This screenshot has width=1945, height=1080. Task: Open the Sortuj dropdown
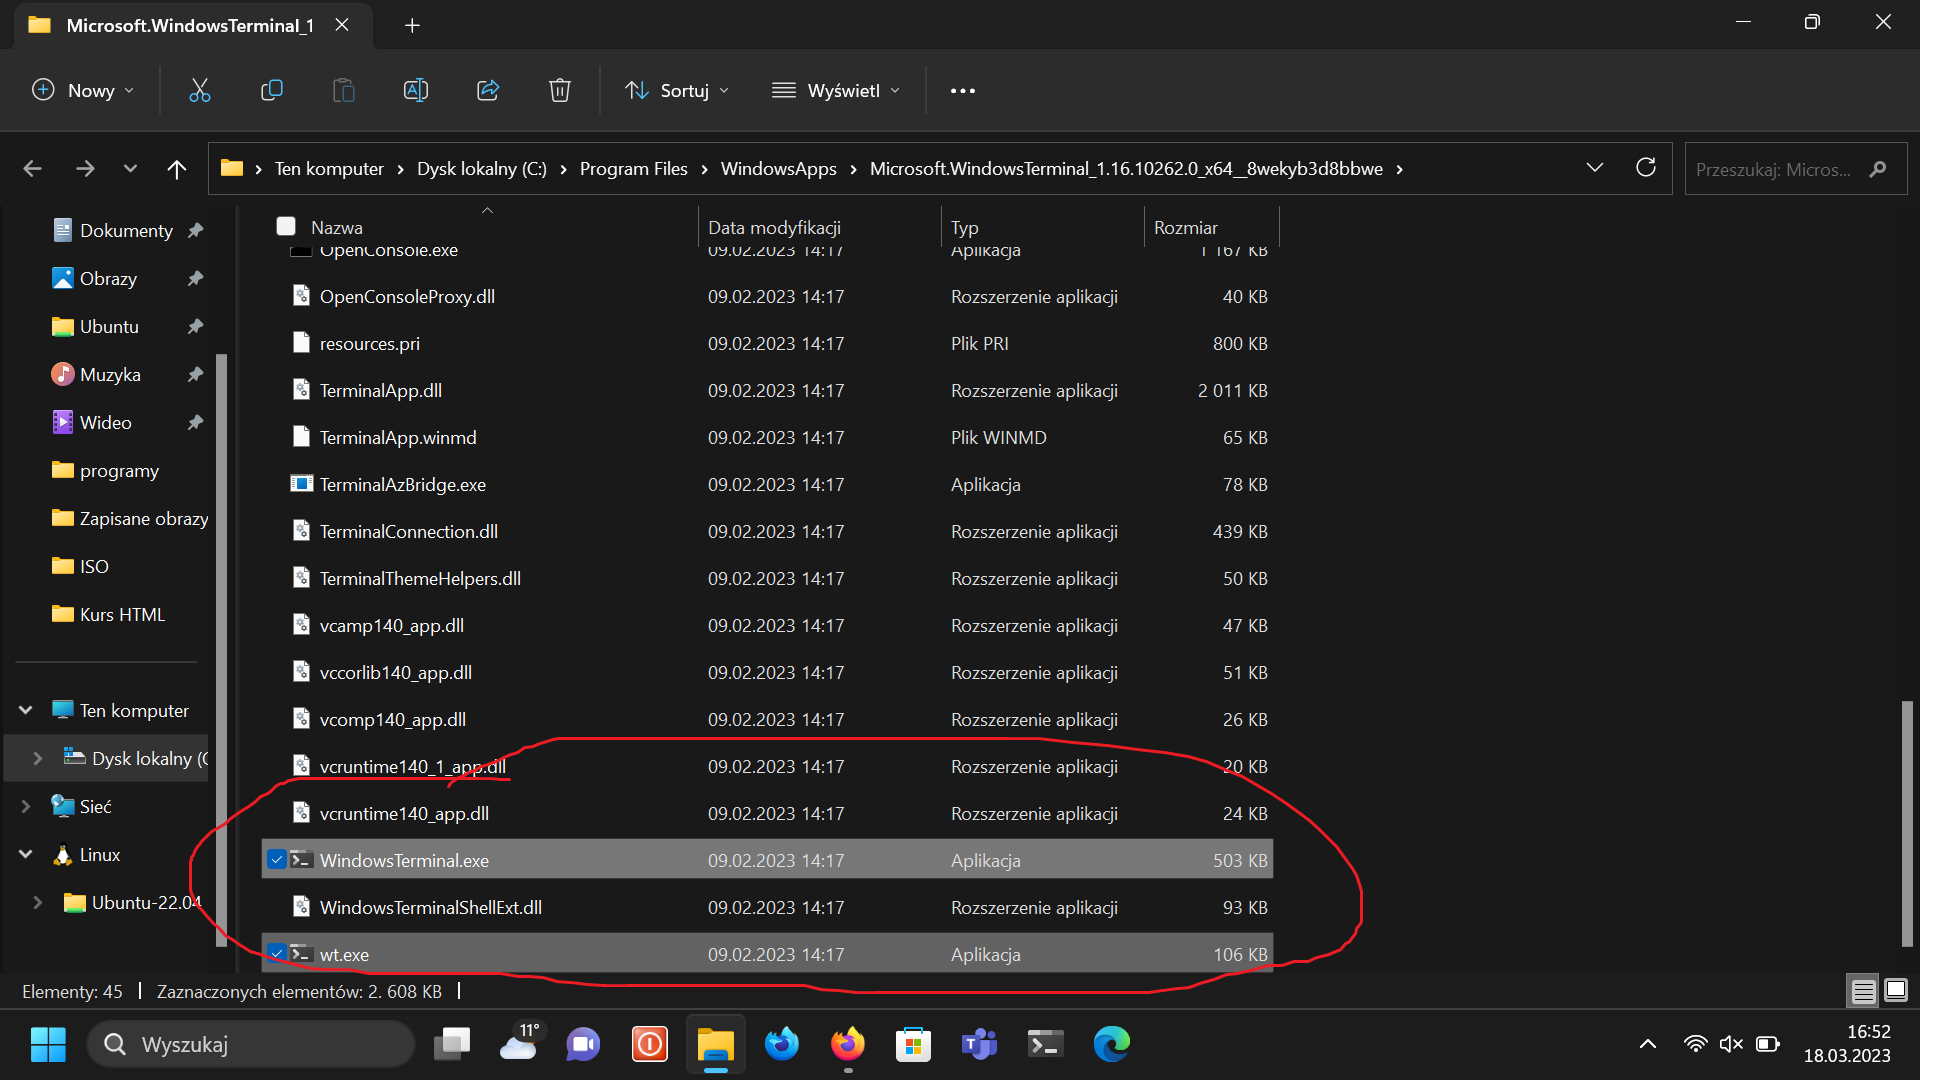(x=677, y=90)
